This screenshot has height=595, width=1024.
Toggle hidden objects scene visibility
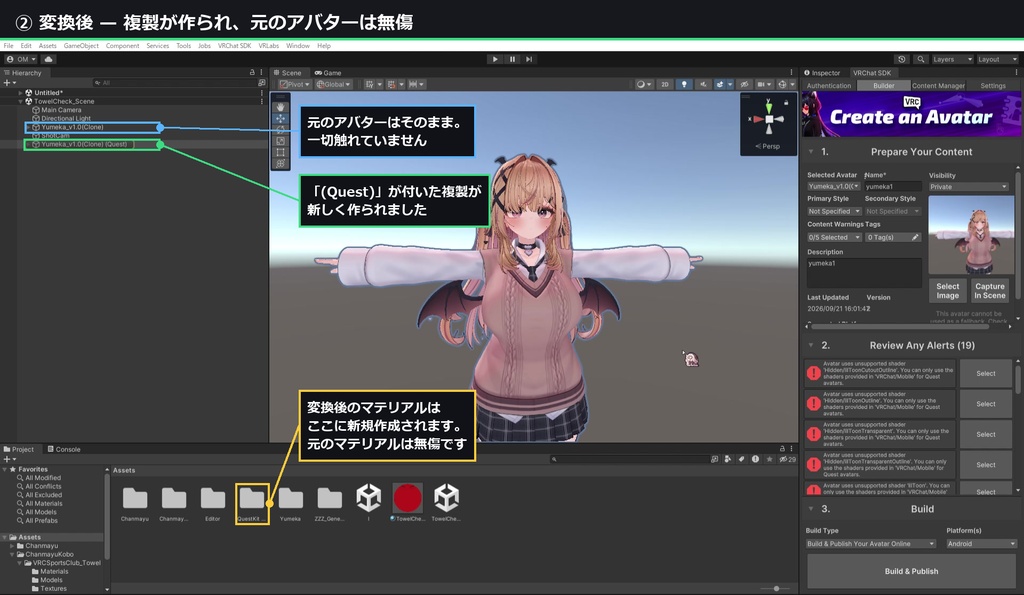click(x=744, y=84)
